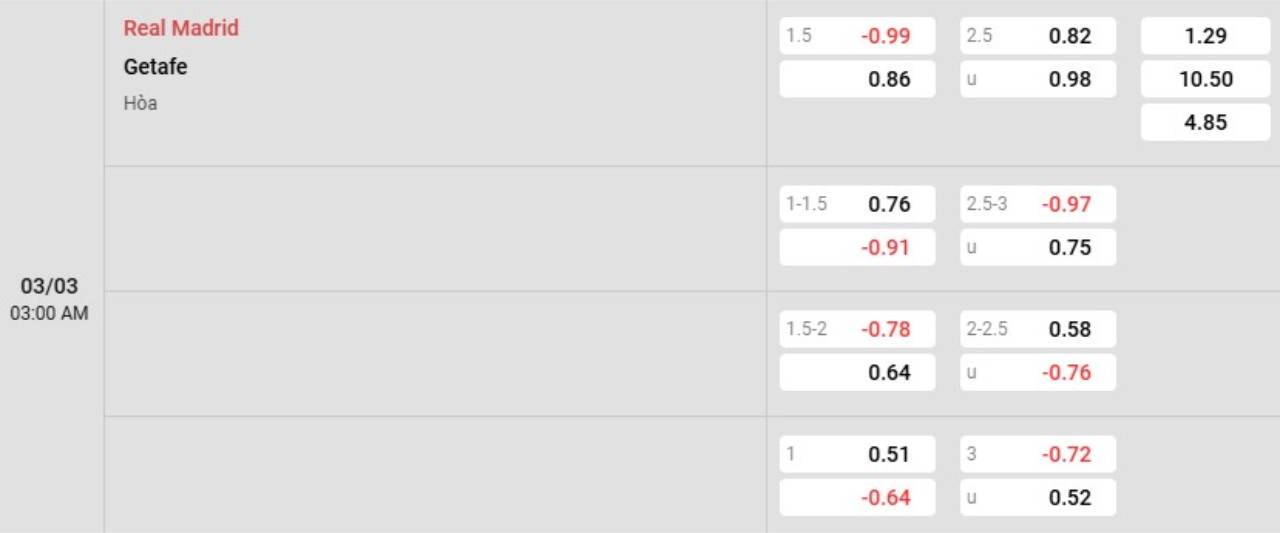Image resolution: width=1280 pixels, height=533 pixels.
Task: Choose Real Madrid win odds 1.29
Action: click(1205, 36)
